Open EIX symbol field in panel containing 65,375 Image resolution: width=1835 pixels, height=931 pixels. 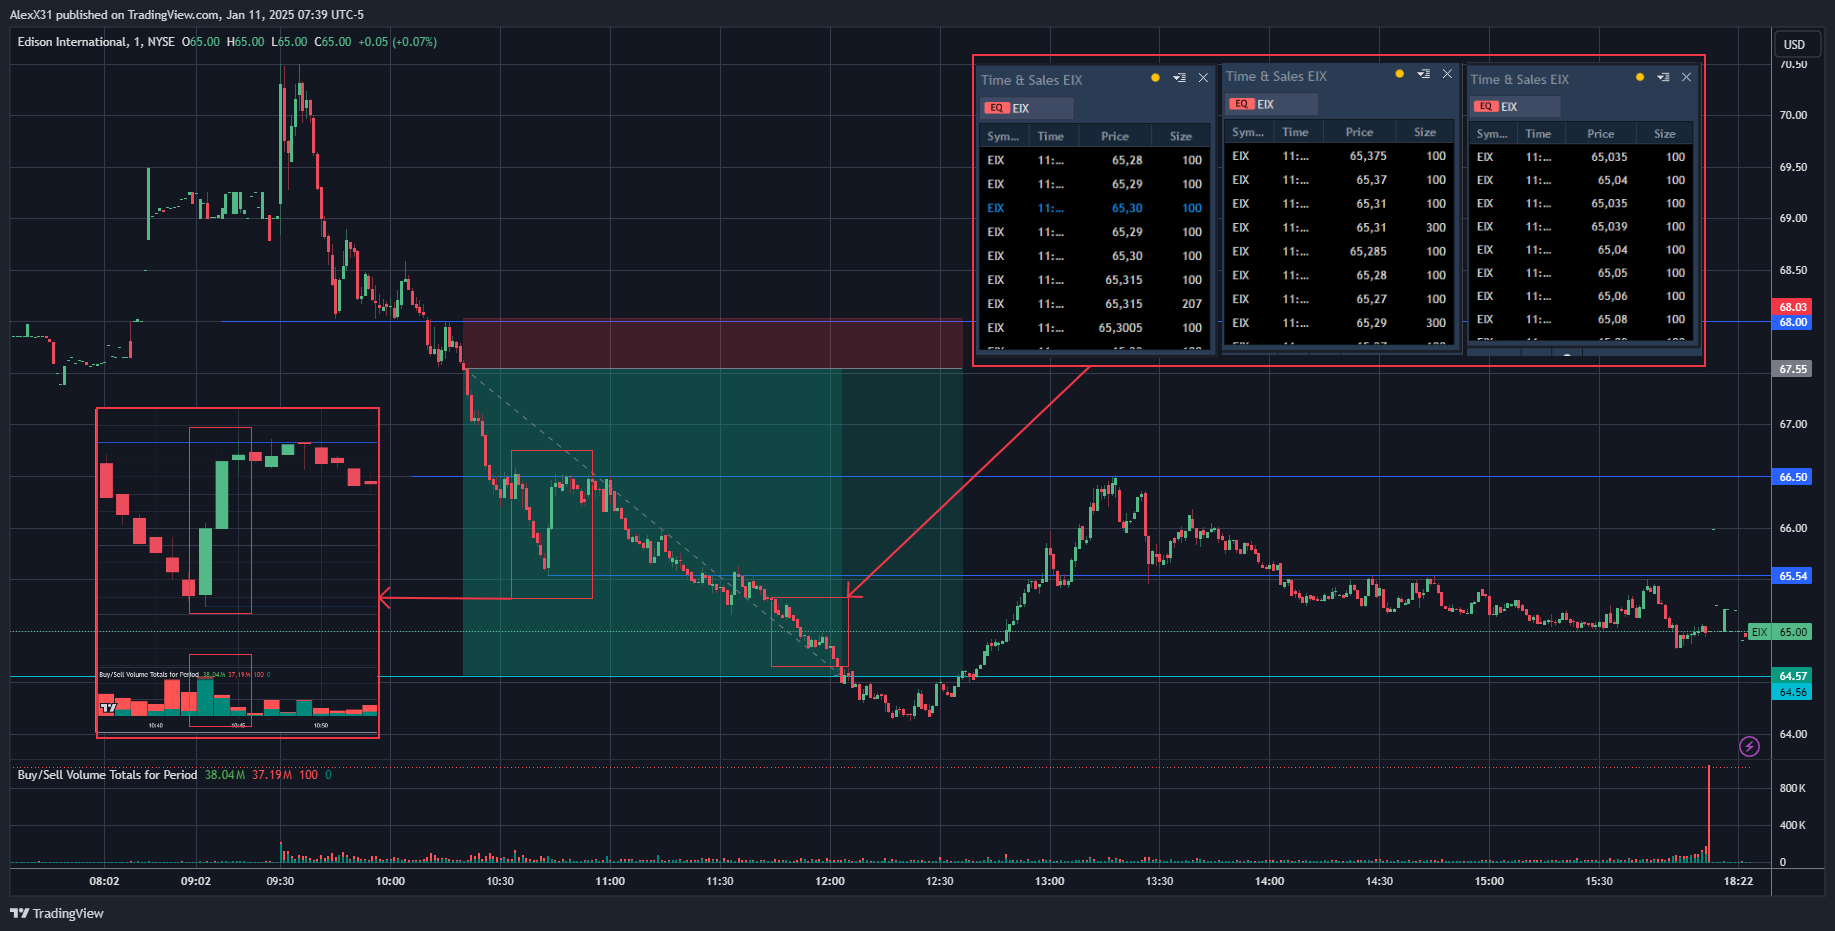coord(1272,104)
